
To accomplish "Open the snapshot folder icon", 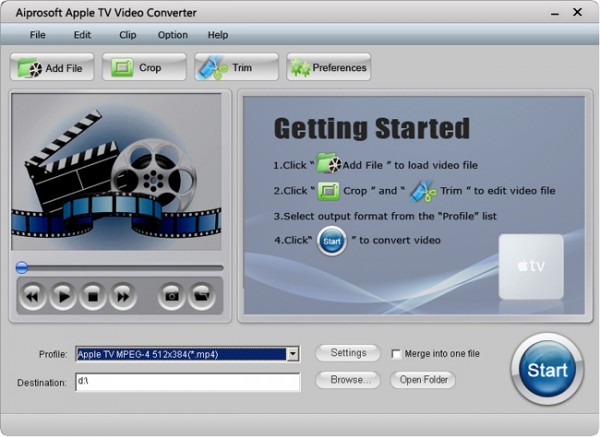I will click(x=201, y=295).
